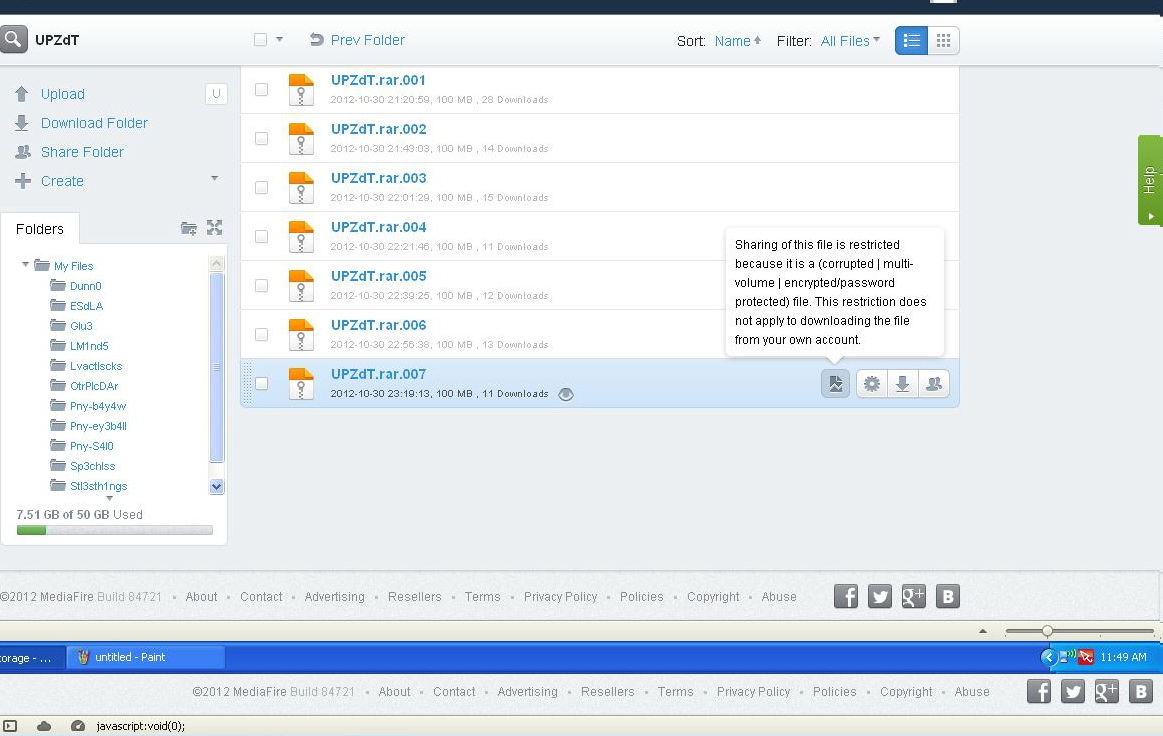Screen dimensions: 1163x736
Task: Select the Lvactlscks folder in tree
Action: (x=96, y=366)
